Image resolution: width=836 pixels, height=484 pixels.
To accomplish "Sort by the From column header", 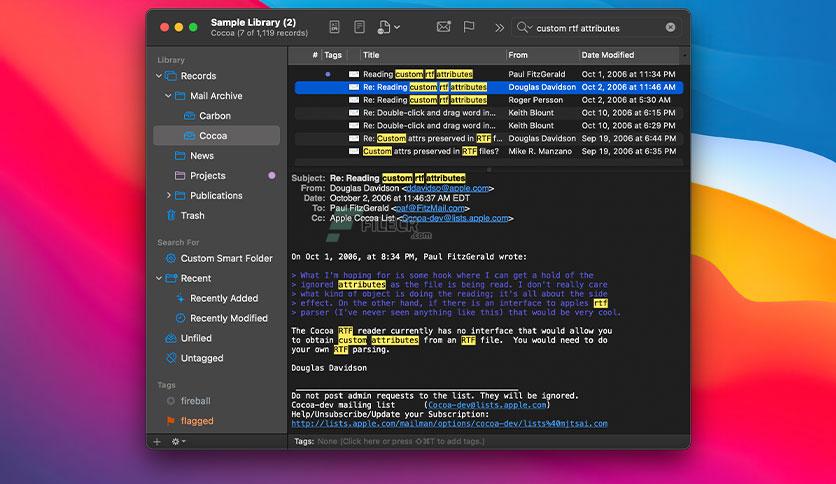I will 518,55.
